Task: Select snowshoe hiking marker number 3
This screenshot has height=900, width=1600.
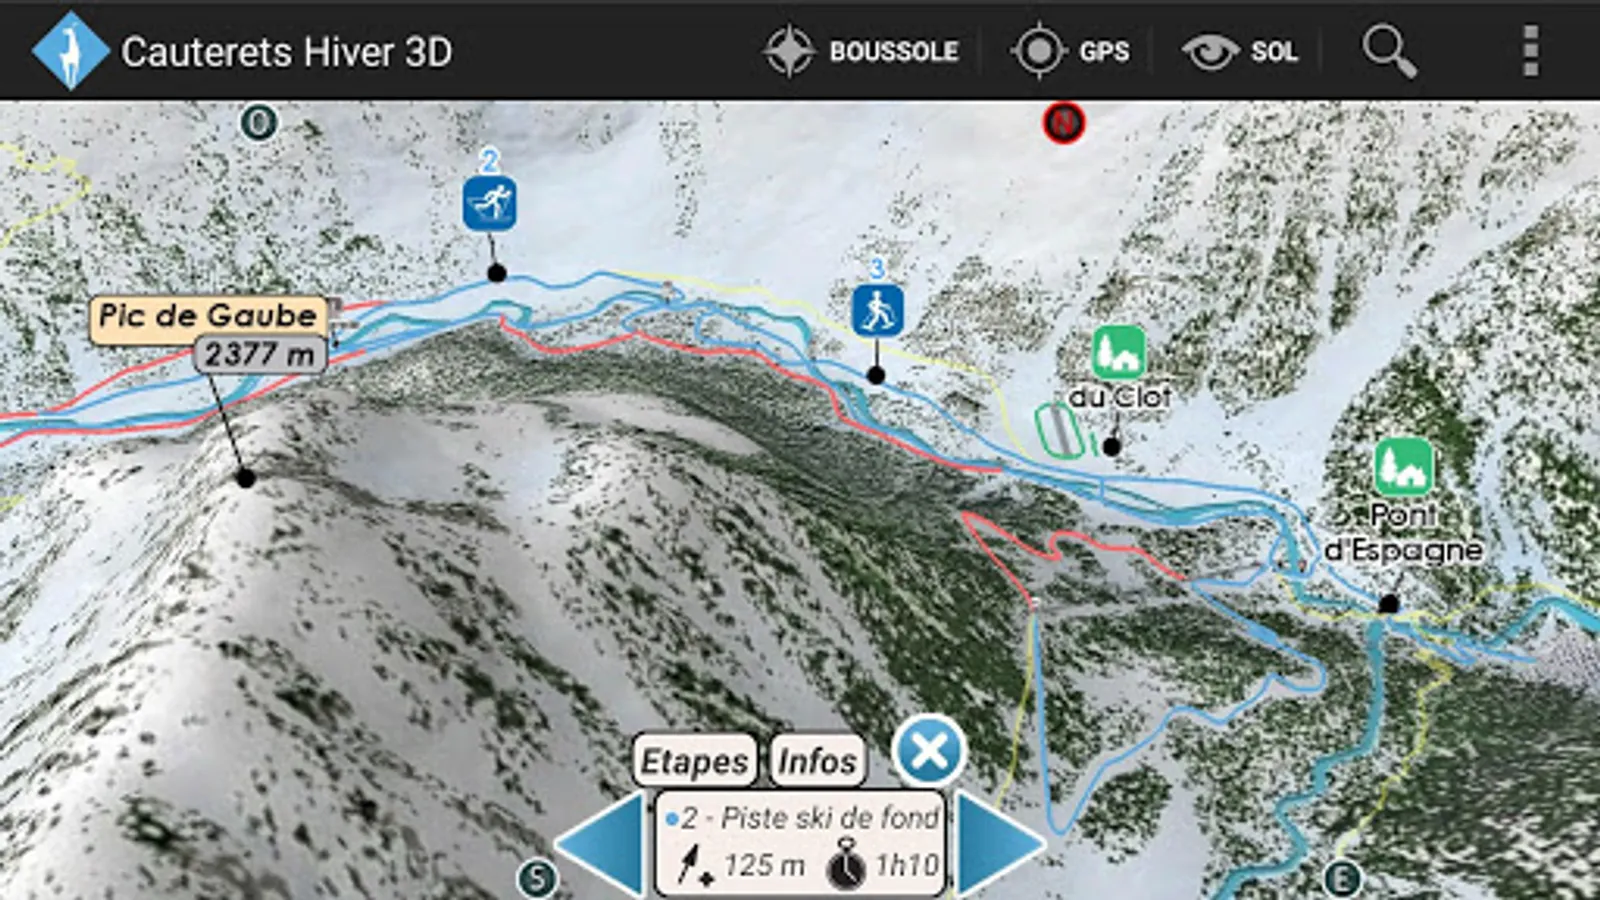Action: [x=878, y=310]
